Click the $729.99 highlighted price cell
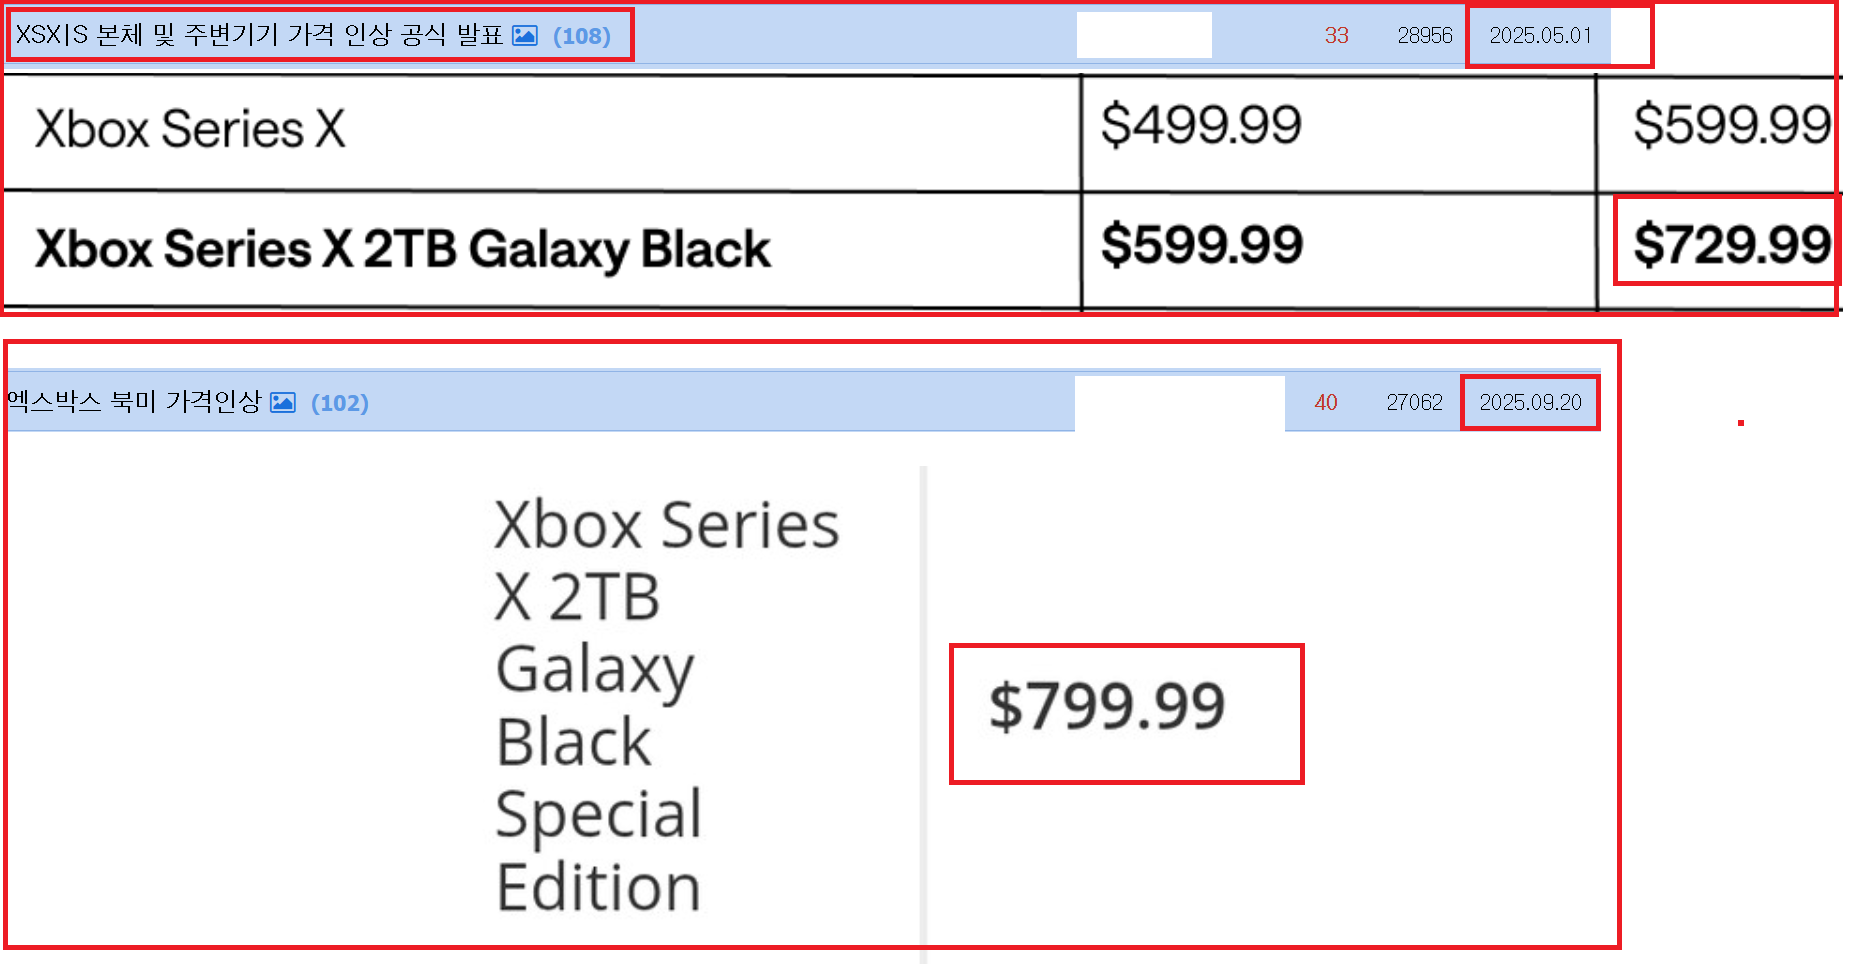 [x=1731, y=244]
